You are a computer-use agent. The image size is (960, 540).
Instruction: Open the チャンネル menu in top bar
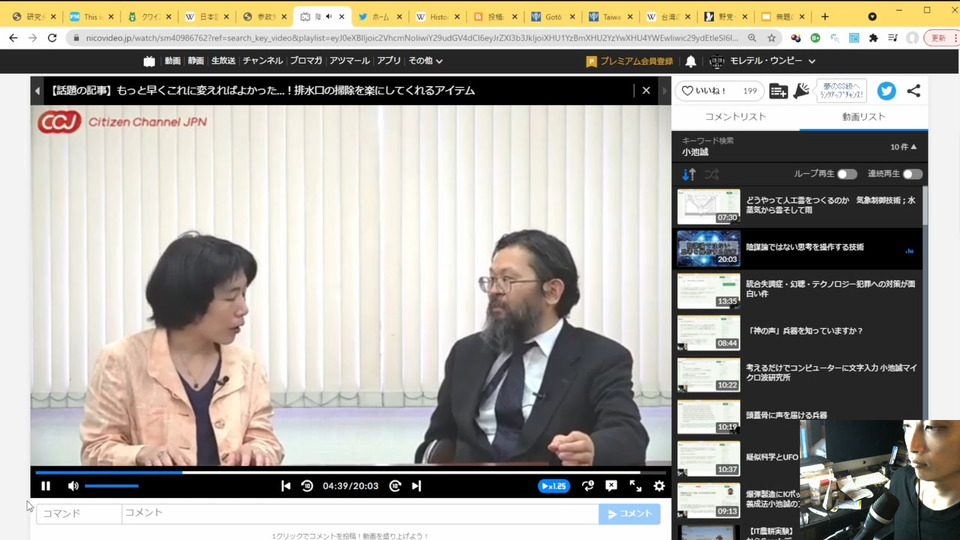(x=263, y=61)
